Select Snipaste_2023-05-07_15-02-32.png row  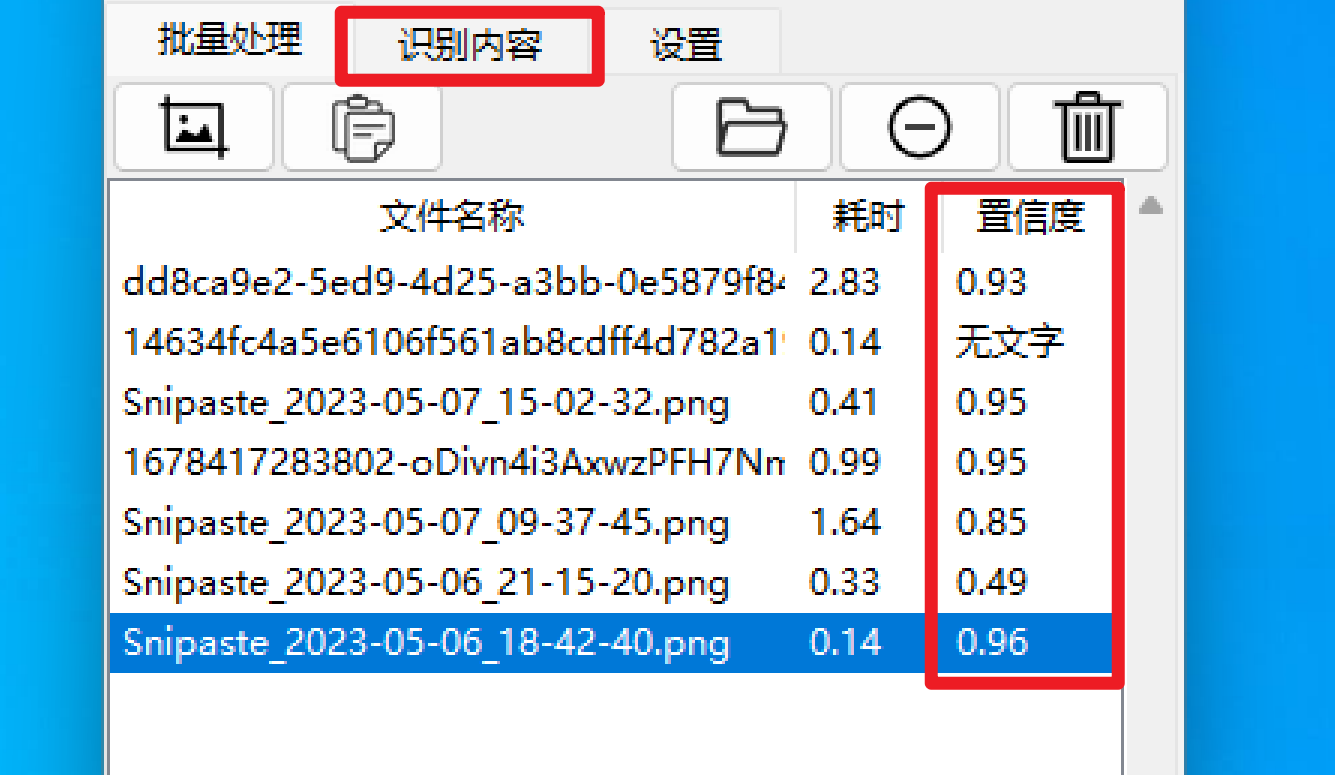tap(611, 402)
